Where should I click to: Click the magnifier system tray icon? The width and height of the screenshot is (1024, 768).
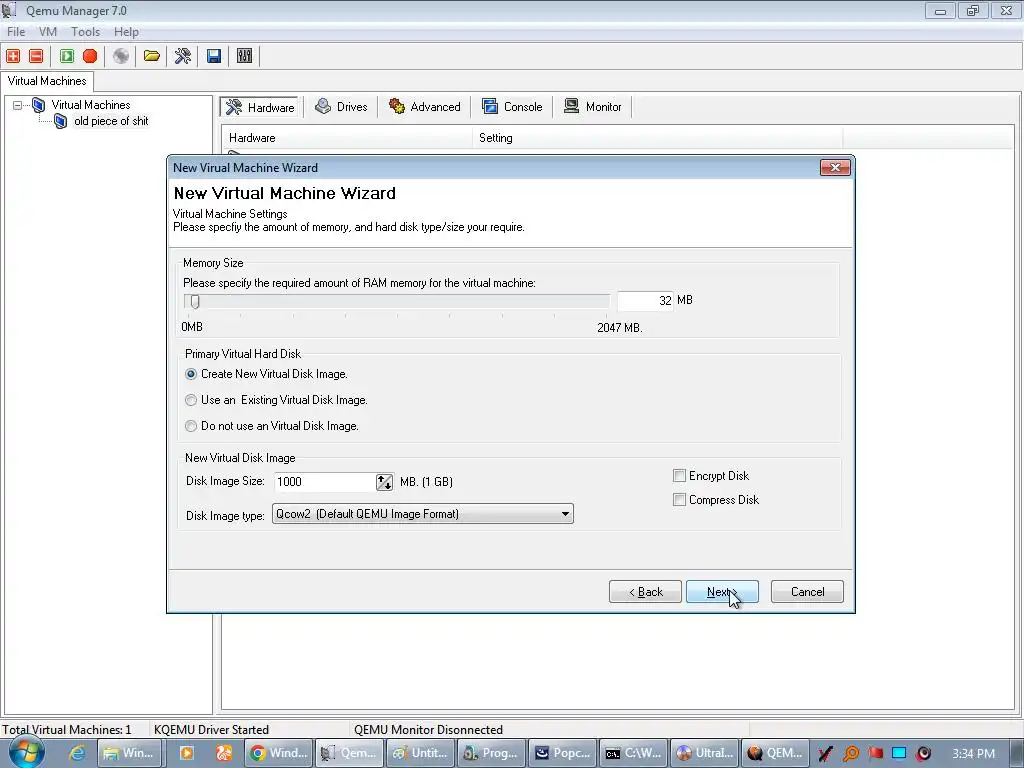tap(850, 753)
